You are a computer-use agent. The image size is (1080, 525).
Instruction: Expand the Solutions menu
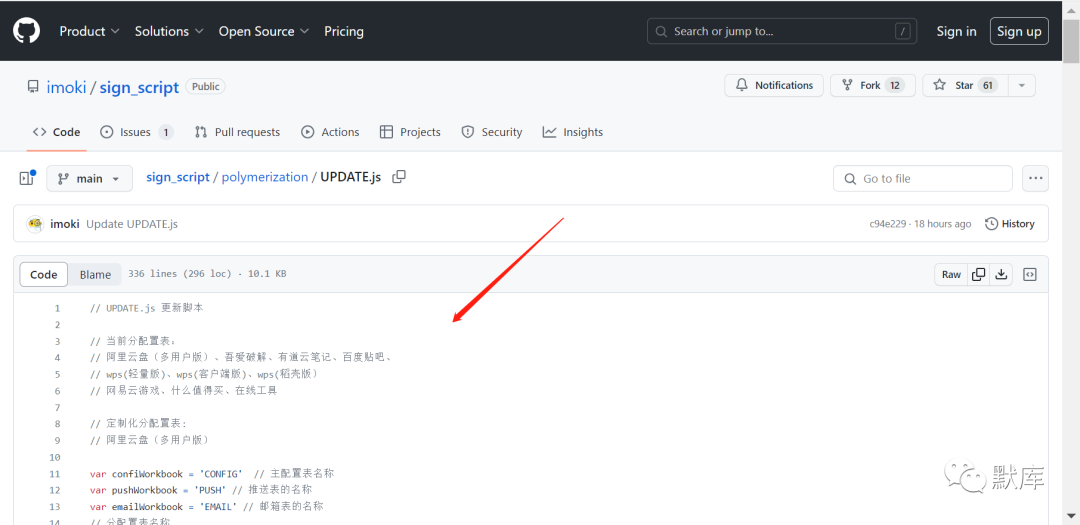(x=169, y=31)
